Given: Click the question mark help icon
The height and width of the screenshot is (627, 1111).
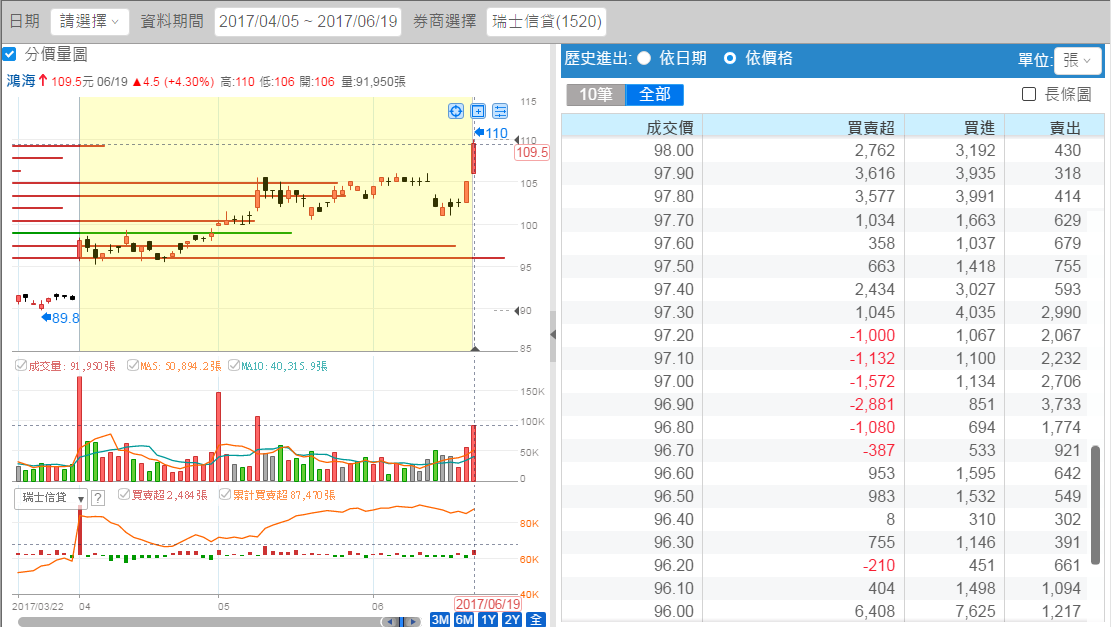Looking at the screenshot, I should pyautogui.click(x=98, y=498).
